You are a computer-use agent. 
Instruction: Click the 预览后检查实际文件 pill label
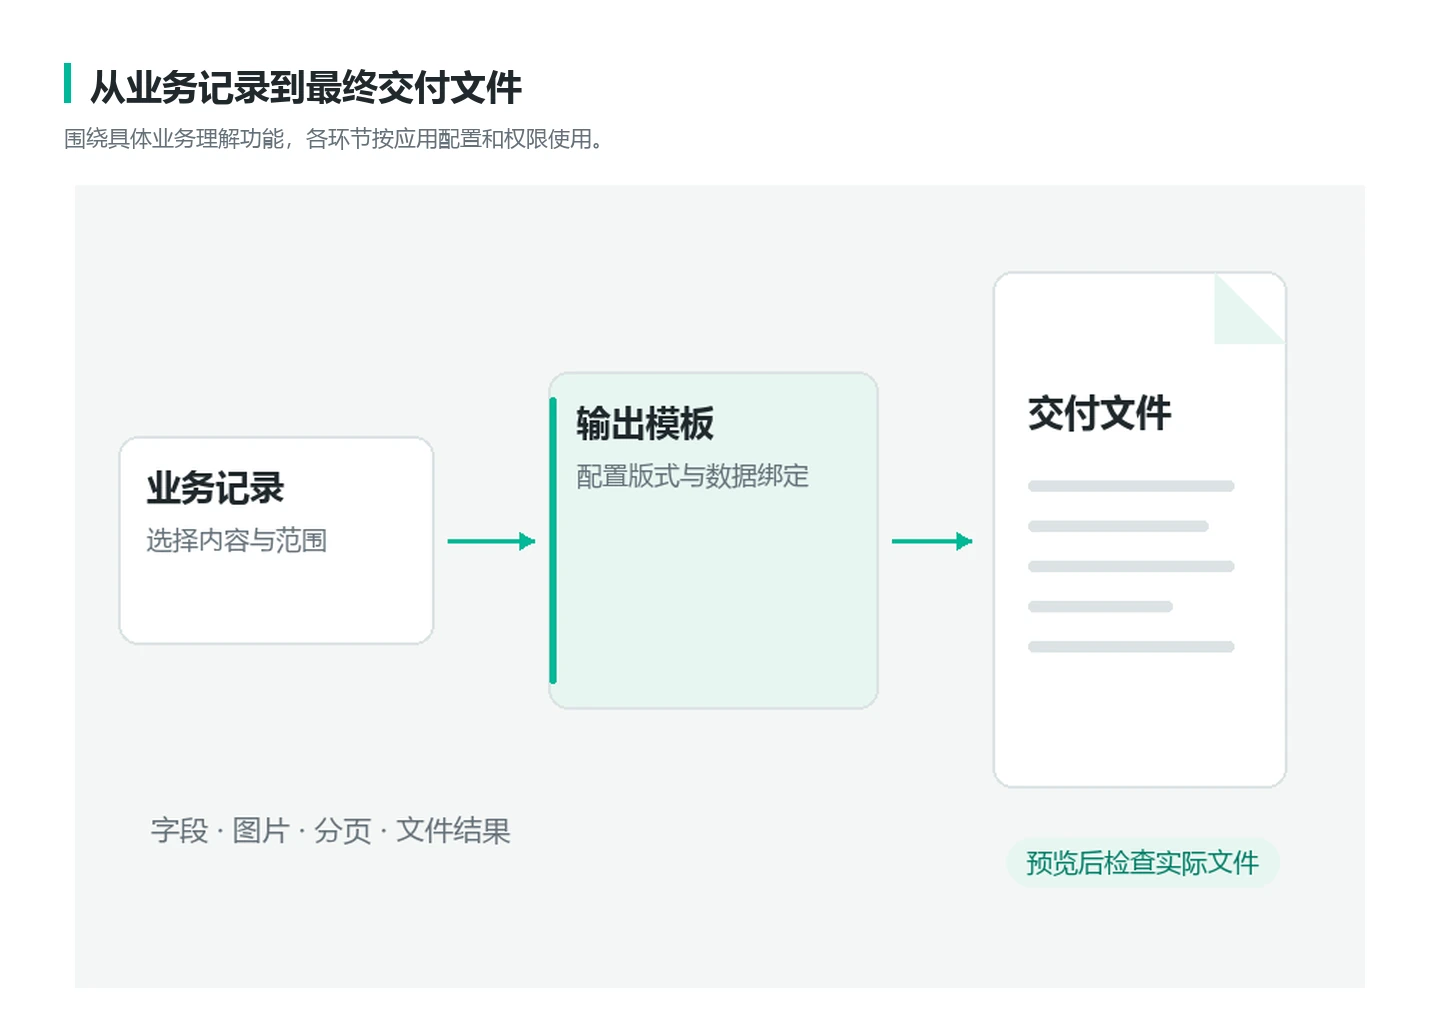coord(1142,863)
